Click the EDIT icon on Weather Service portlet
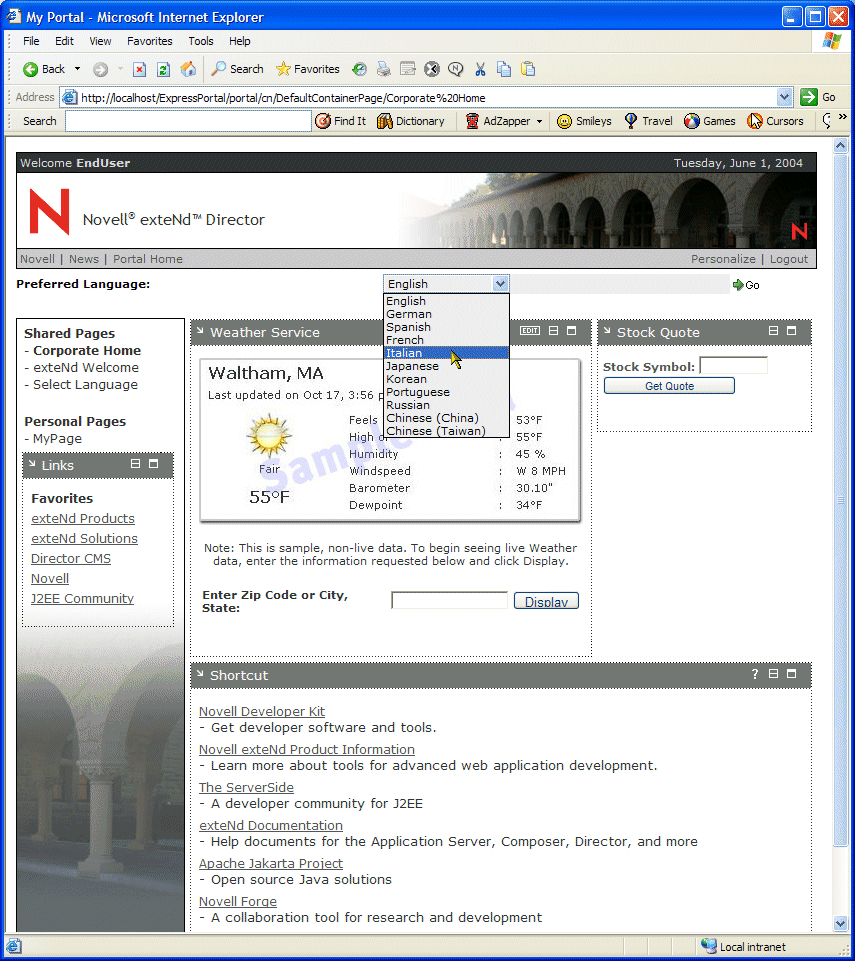The height and width of the screenshot is (961, 855). 530,331
